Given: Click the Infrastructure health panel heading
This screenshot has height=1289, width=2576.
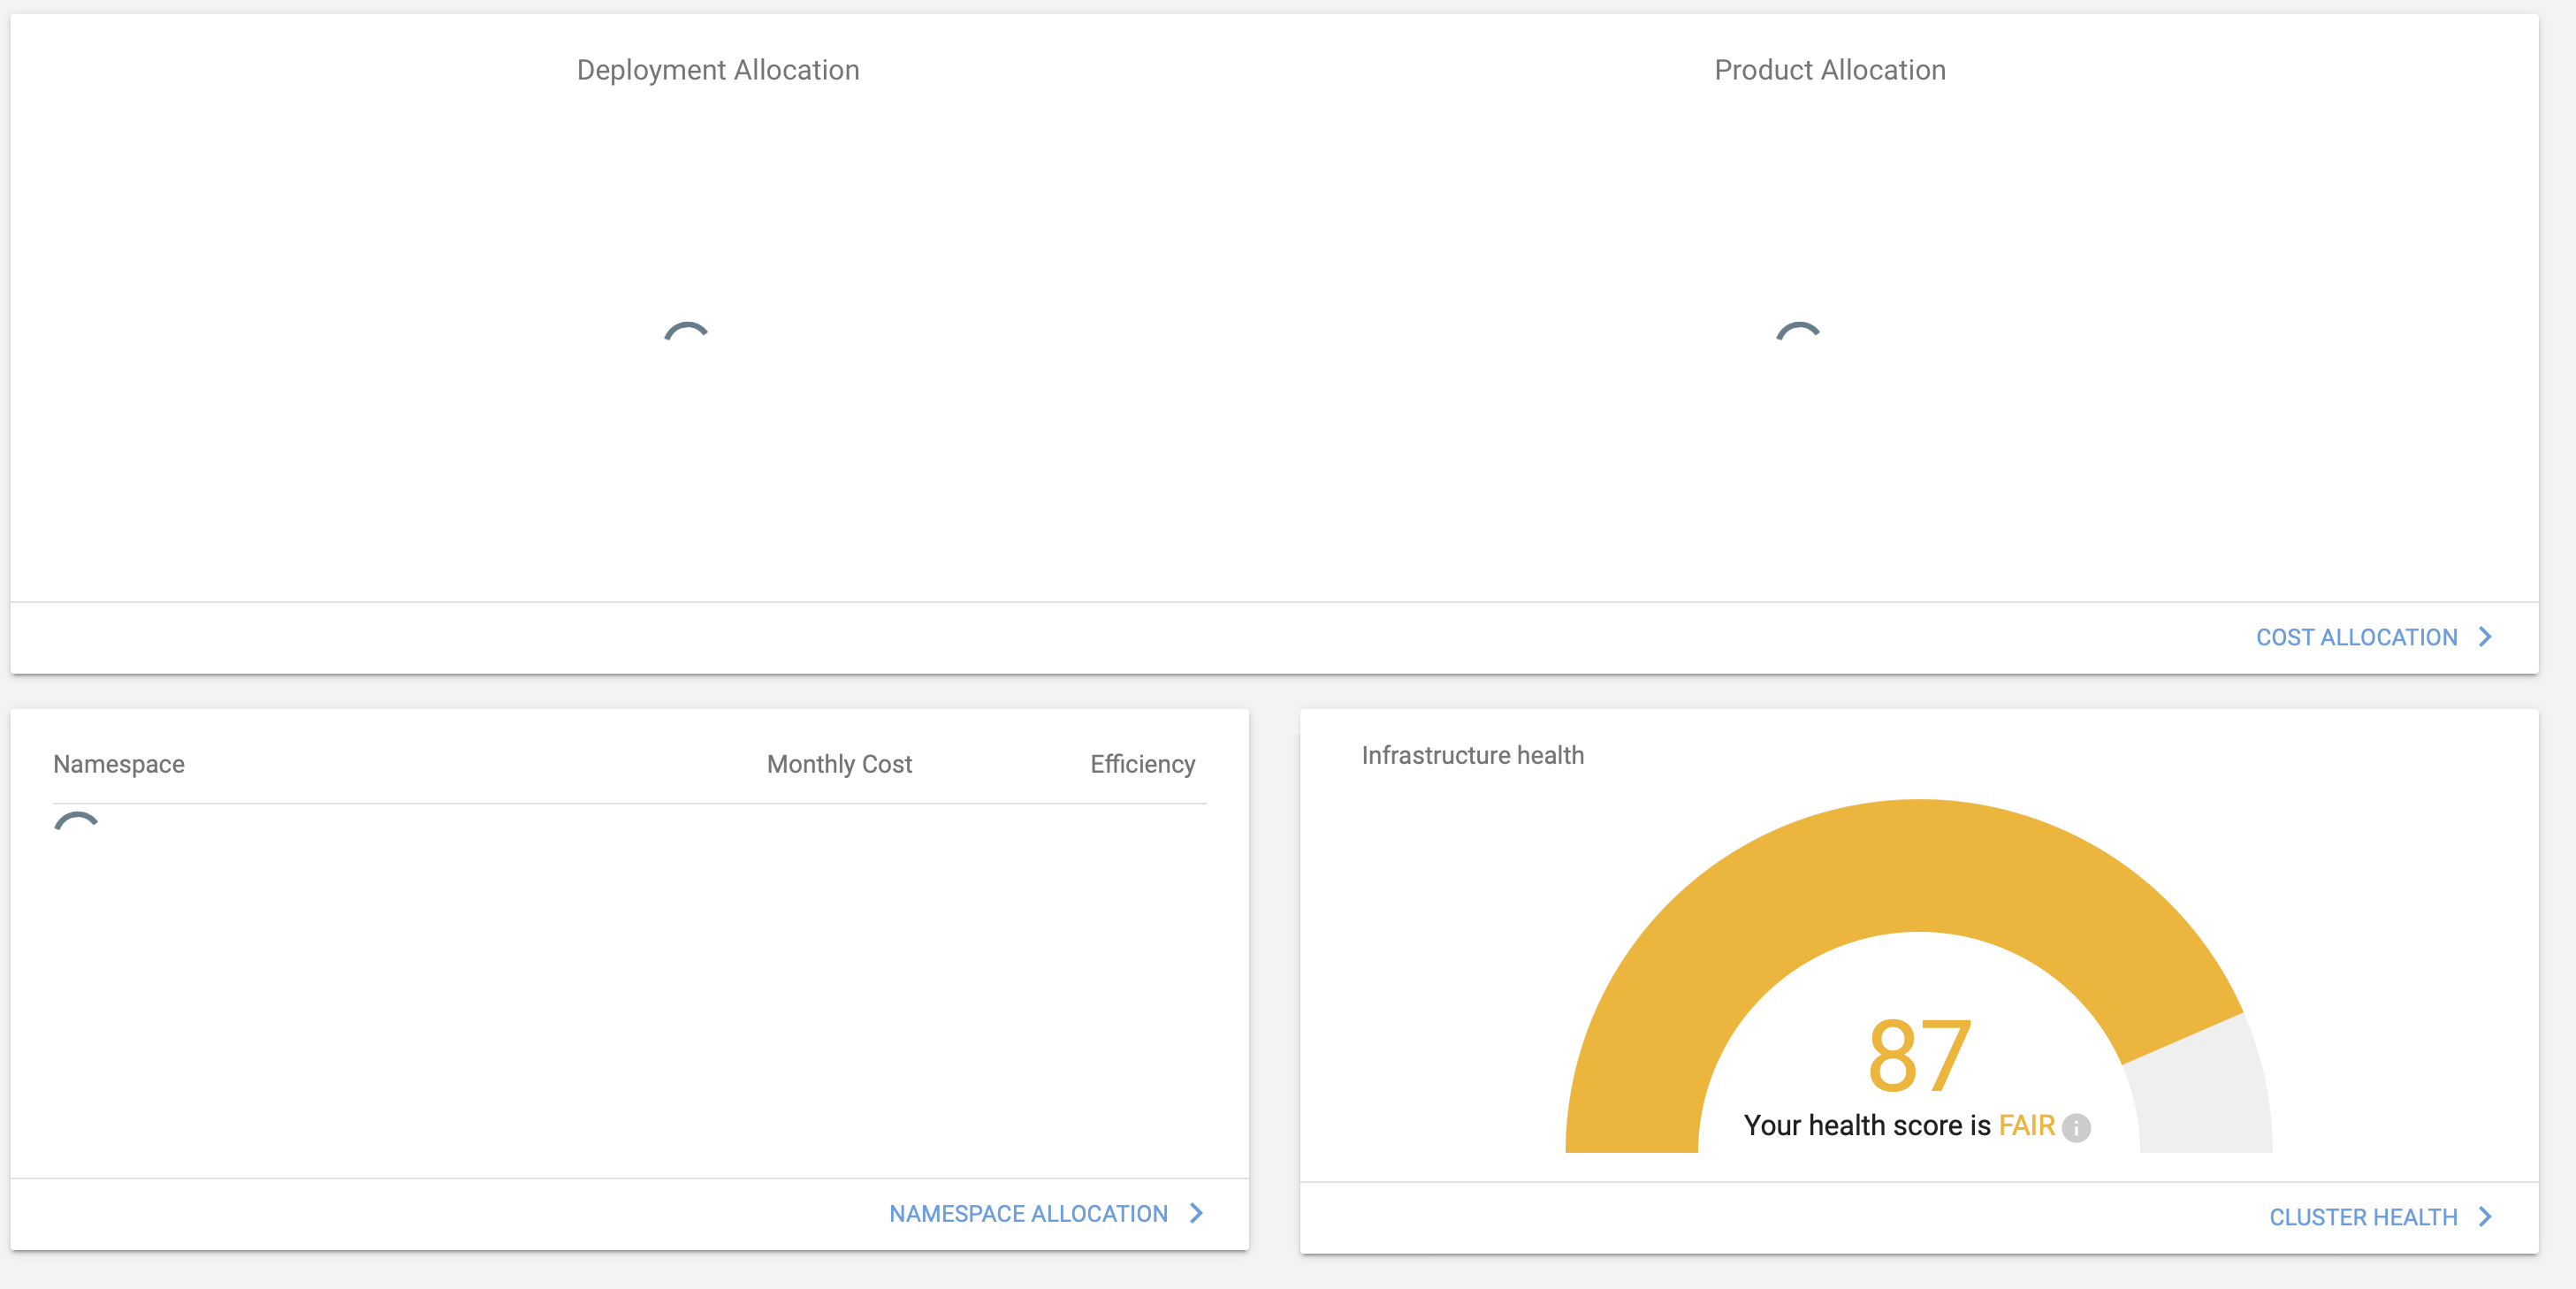Looking at the screenshot, I should [x=1473, y=755].
